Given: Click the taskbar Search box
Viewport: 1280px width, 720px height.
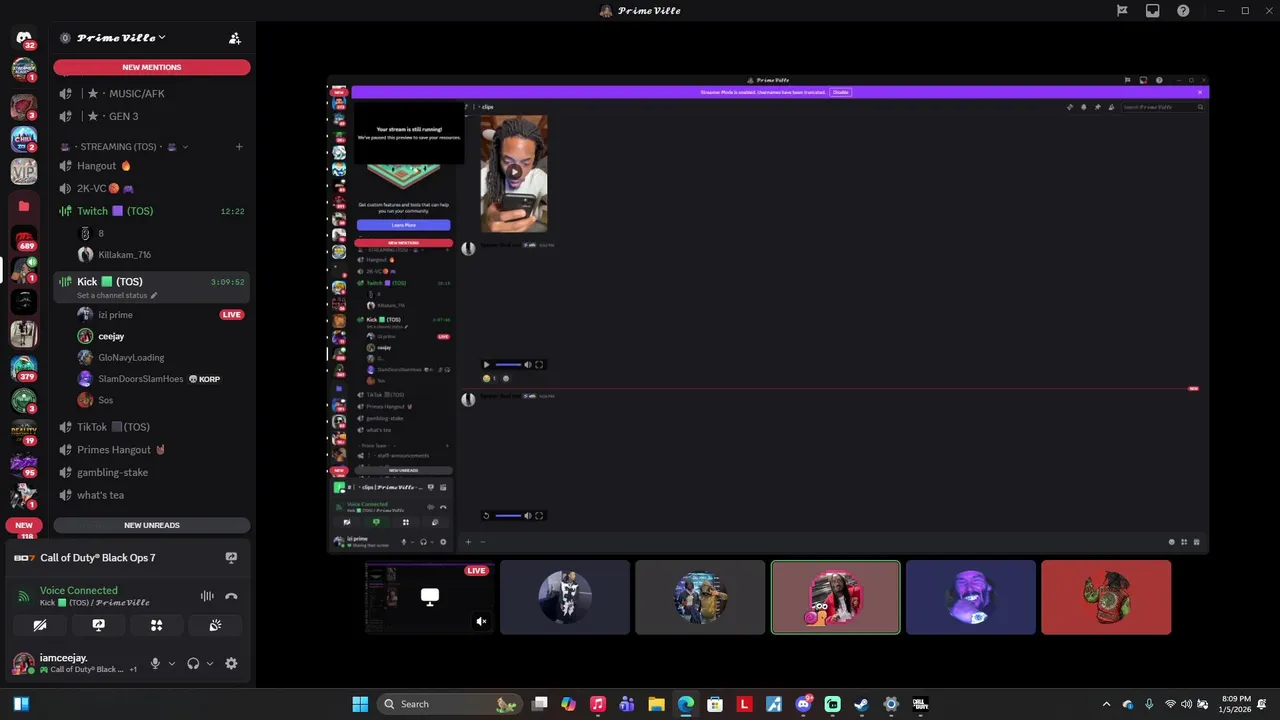Looking at the screenshot, I should (450, 704).
